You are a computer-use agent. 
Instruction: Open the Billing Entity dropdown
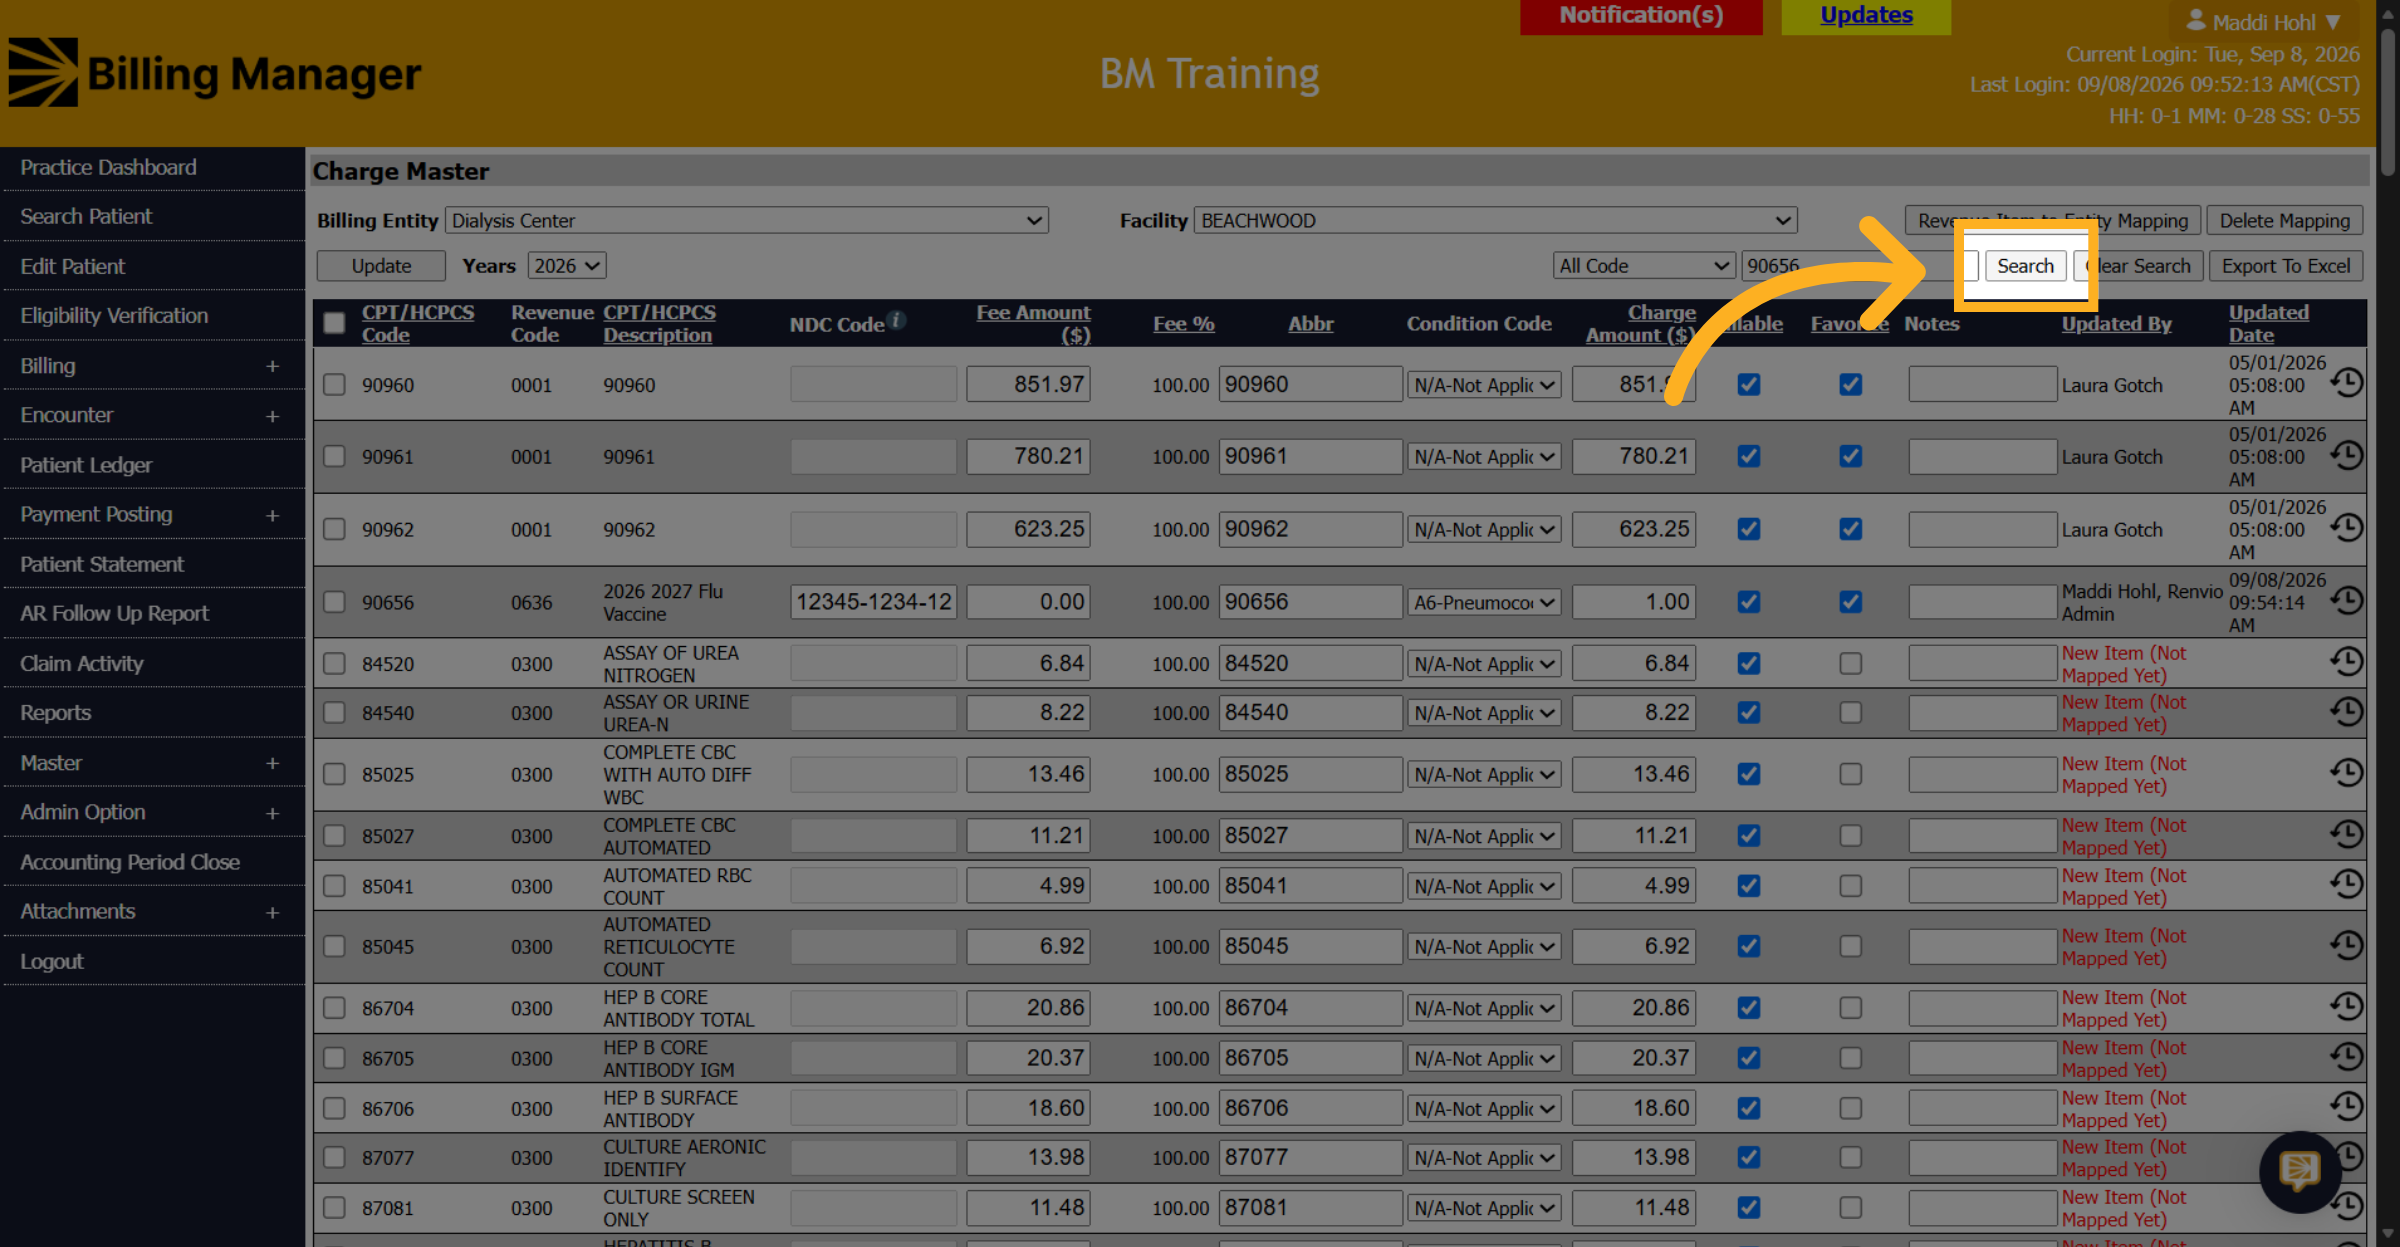click(x=747, y=220)
